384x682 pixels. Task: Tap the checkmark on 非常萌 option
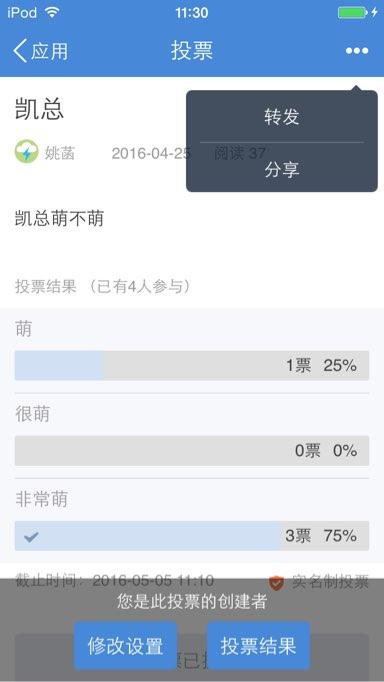click(31, 536)
